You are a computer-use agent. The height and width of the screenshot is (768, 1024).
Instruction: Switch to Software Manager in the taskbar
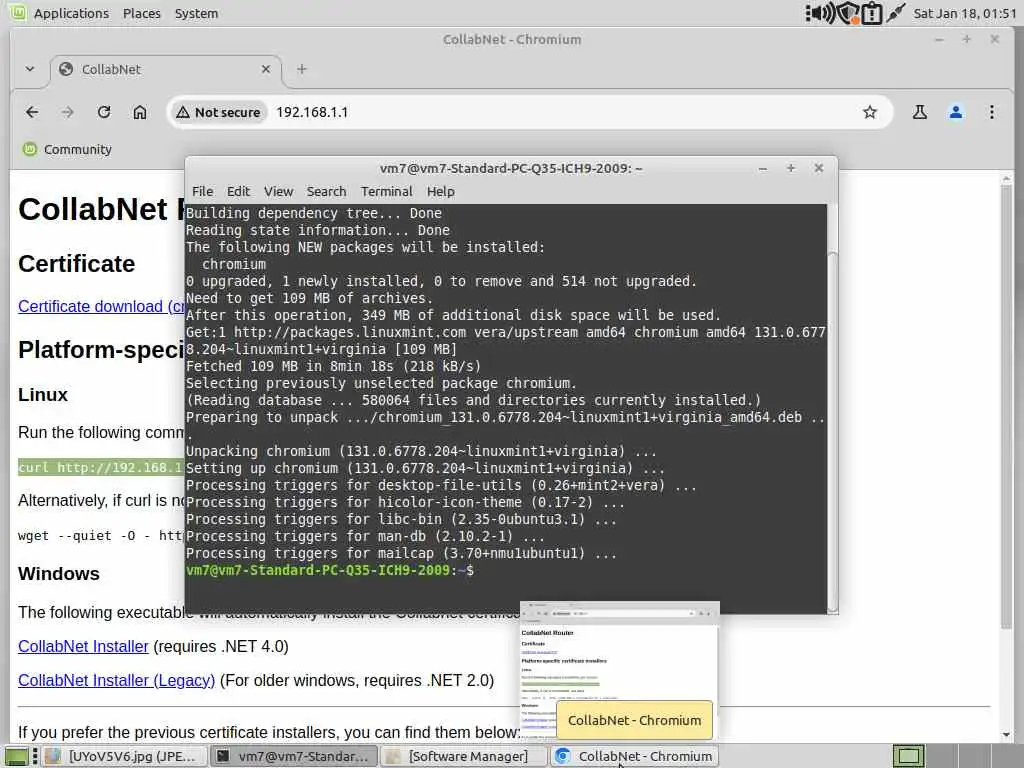(x=464, y=756)
